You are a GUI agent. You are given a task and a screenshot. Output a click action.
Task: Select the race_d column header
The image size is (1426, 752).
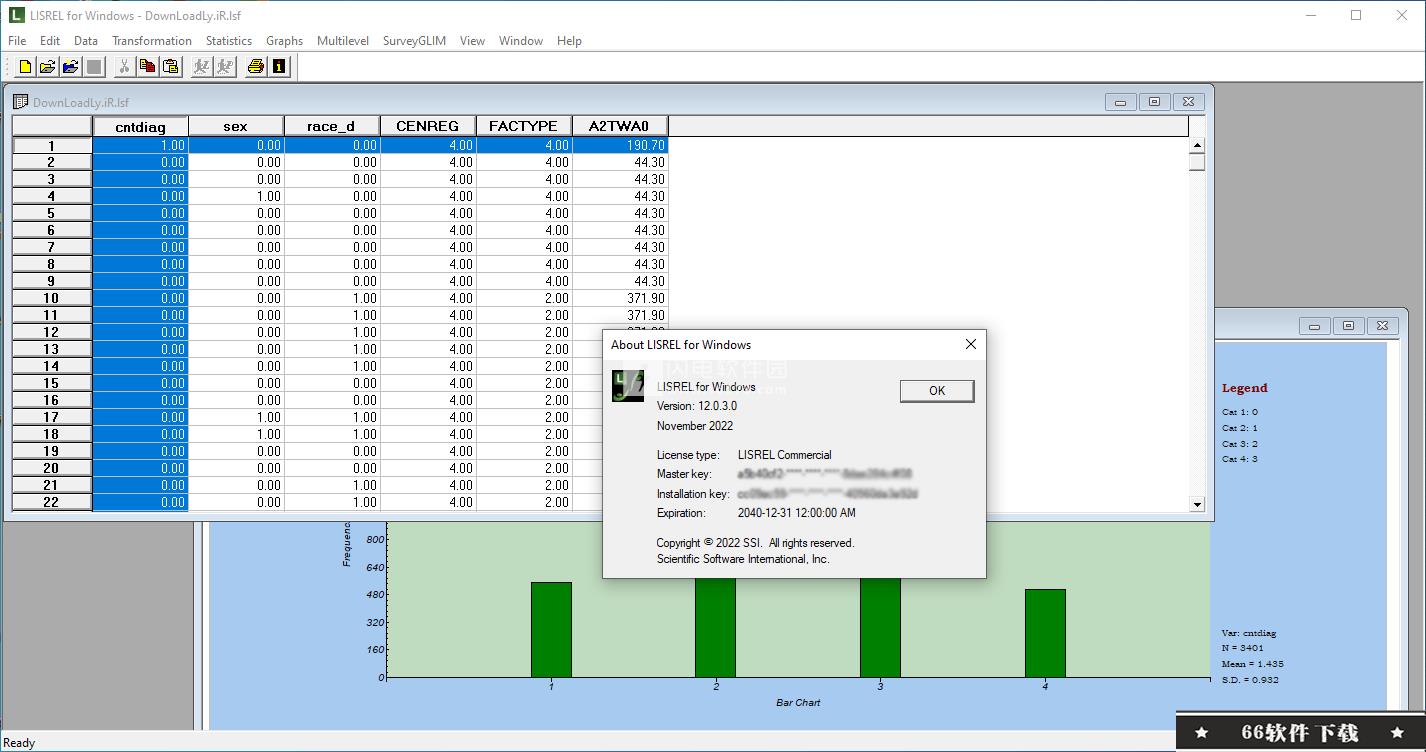coord(332,126)
